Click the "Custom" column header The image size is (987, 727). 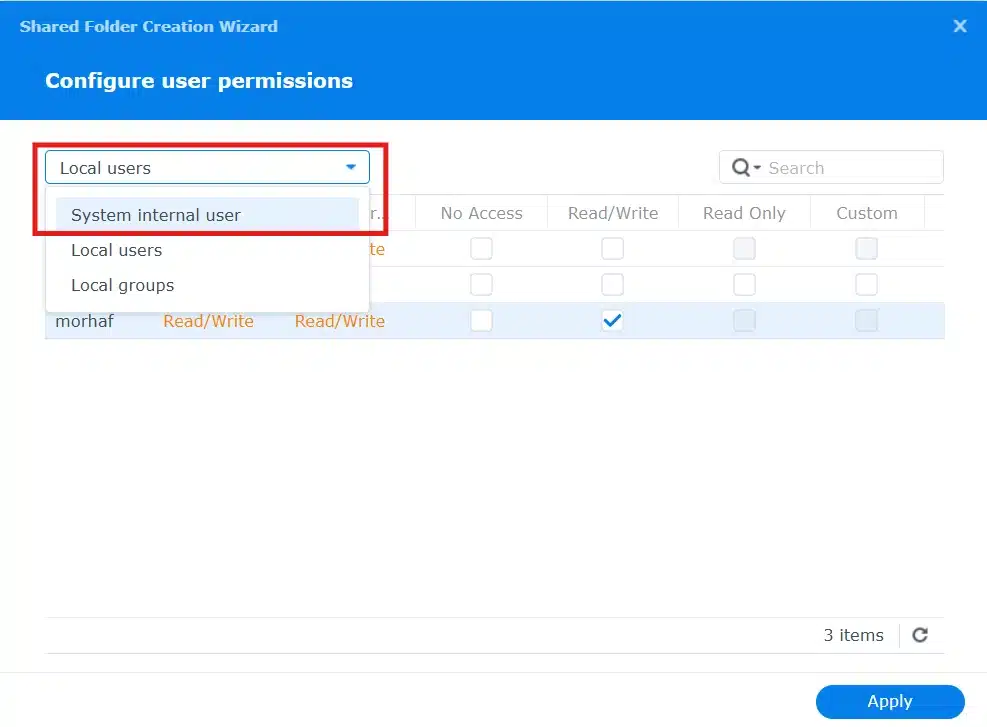coord(866,212)
